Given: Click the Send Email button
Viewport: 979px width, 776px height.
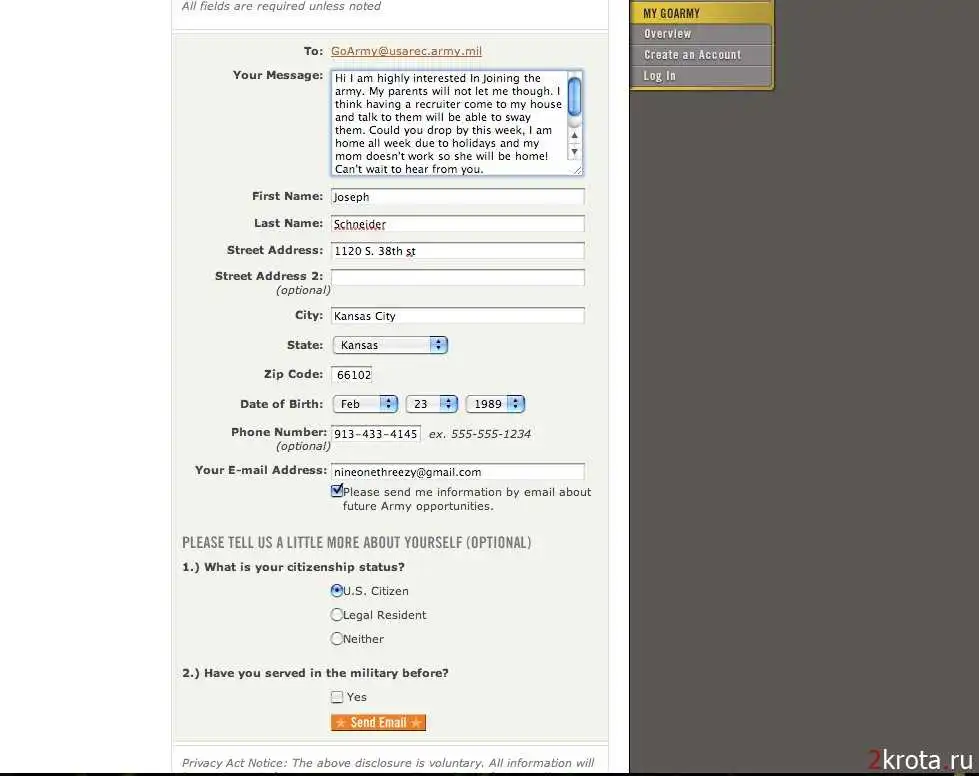Looking at the screenshot, I should coord(378,722).
